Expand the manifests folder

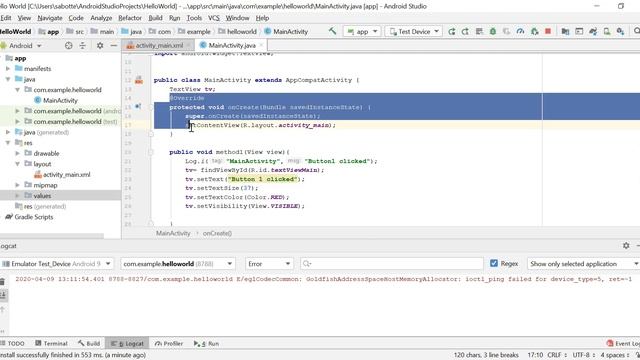(8, 69)
